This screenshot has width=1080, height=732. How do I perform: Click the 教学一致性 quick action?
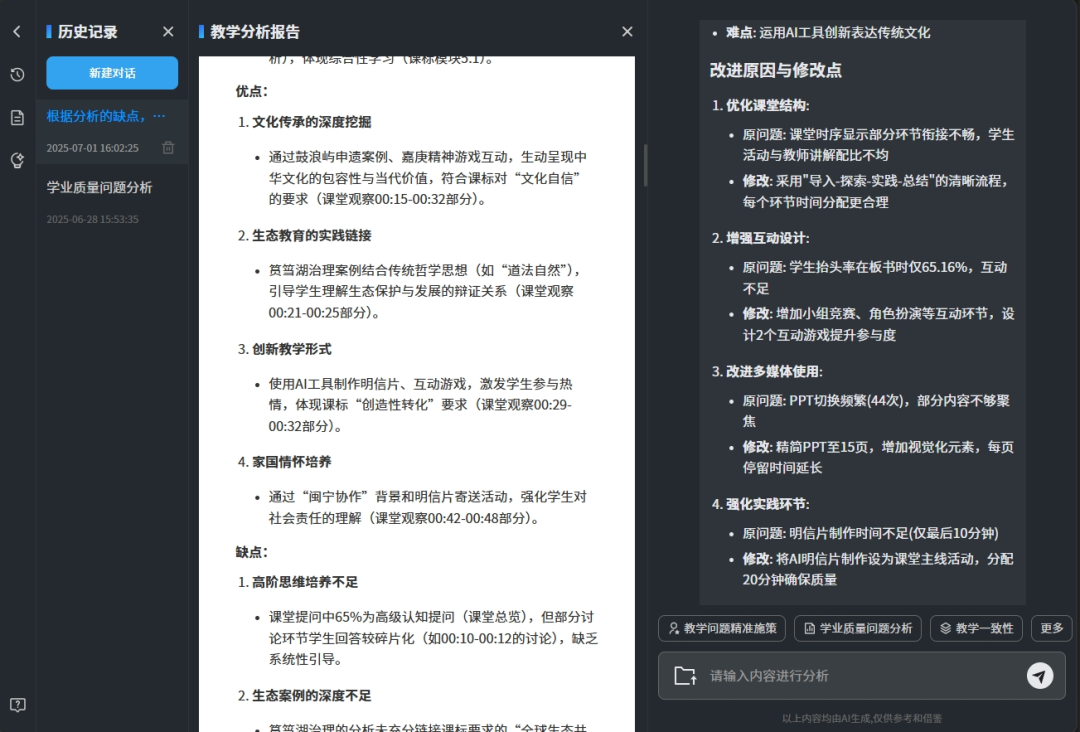click(x=976, y=628)
